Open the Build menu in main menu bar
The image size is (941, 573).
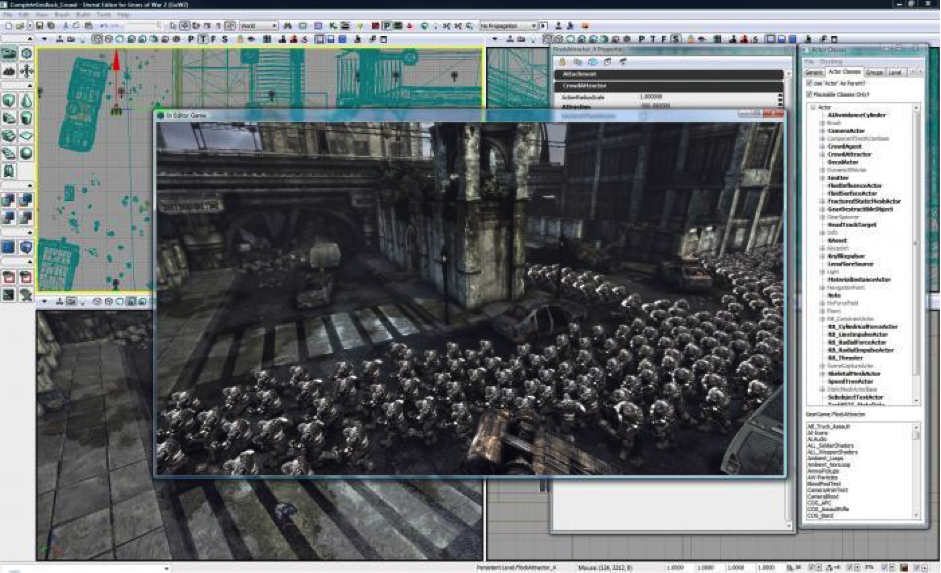click(83, 14)
